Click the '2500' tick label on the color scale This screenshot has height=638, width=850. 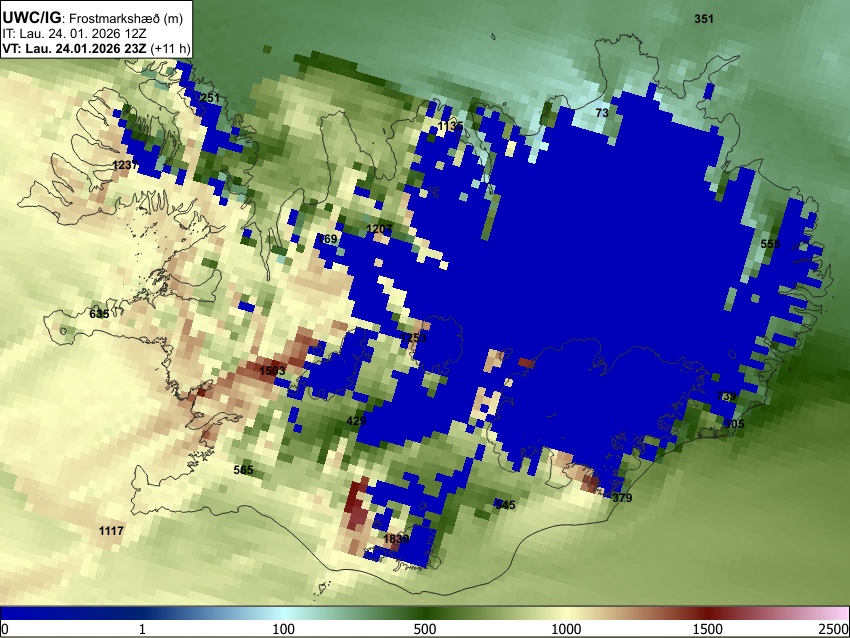pos(834,629)
